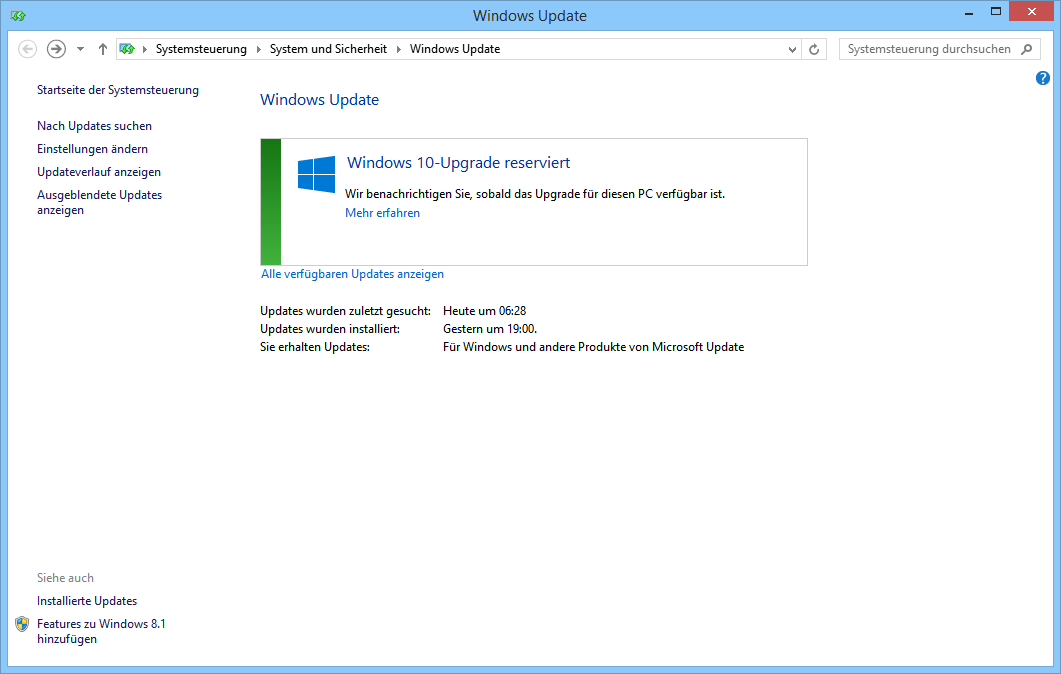Click 'Für Windows und andere Produkte von Microsoft Update'
The width and height of the screenshot is (1061, 674).
(593, 347)
